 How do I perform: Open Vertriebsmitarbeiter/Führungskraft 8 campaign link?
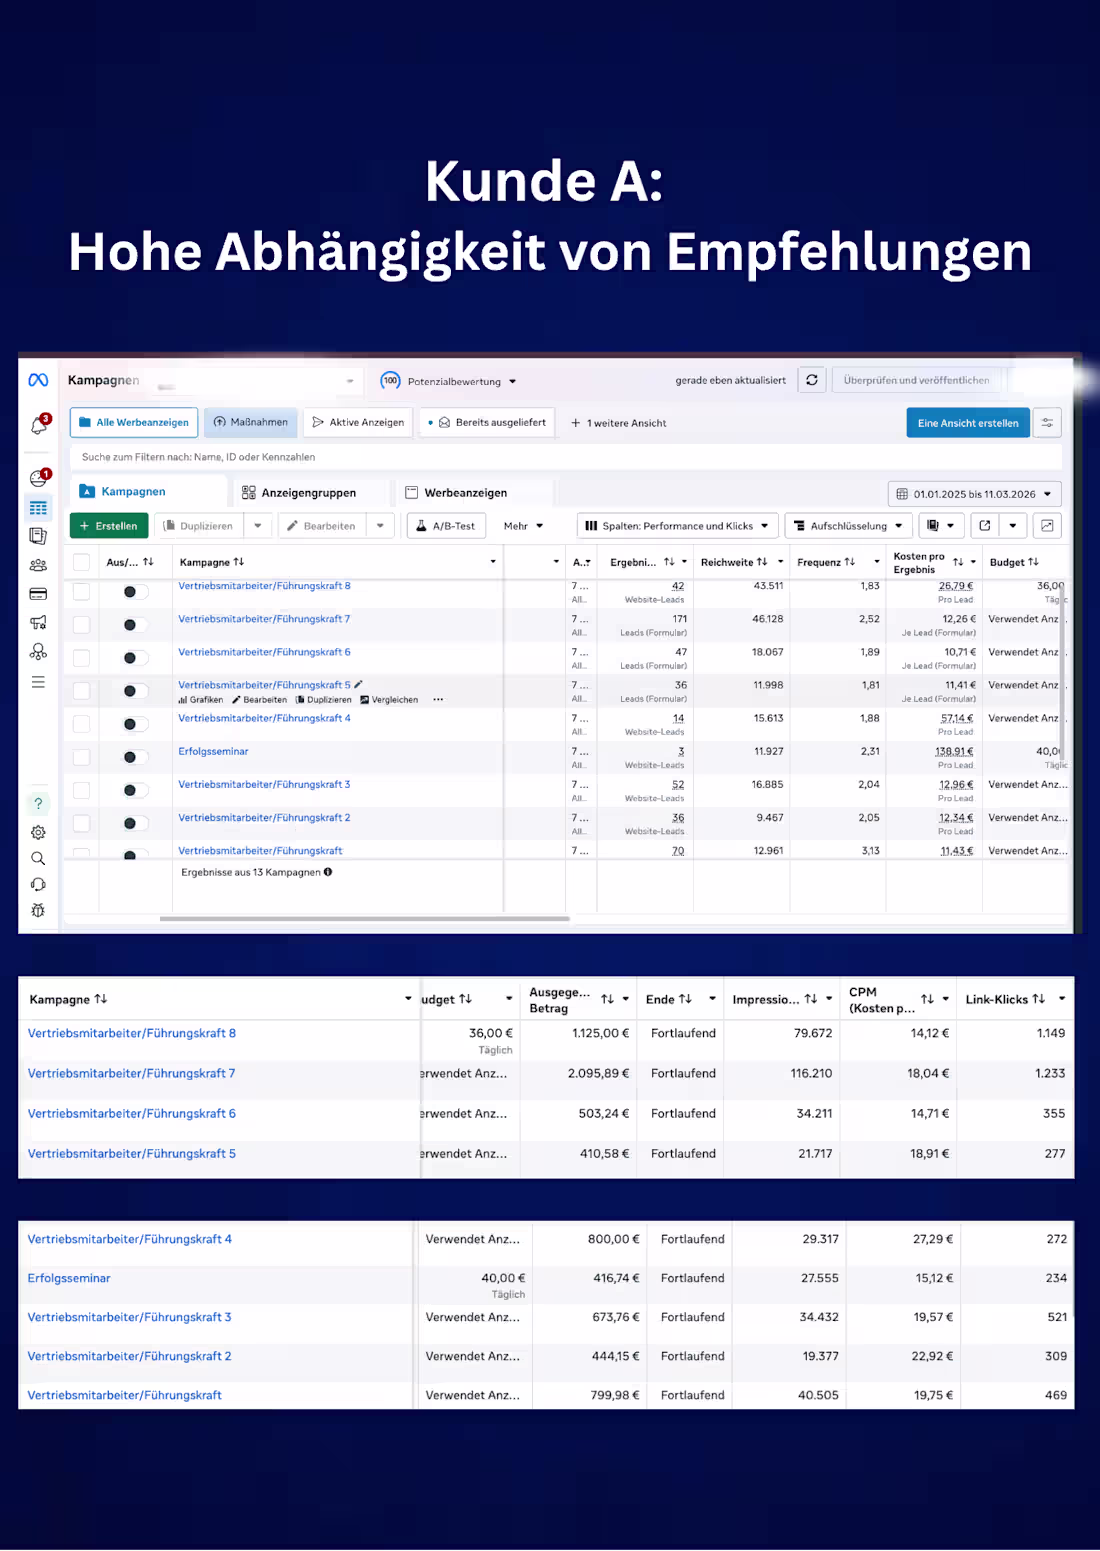265,586
